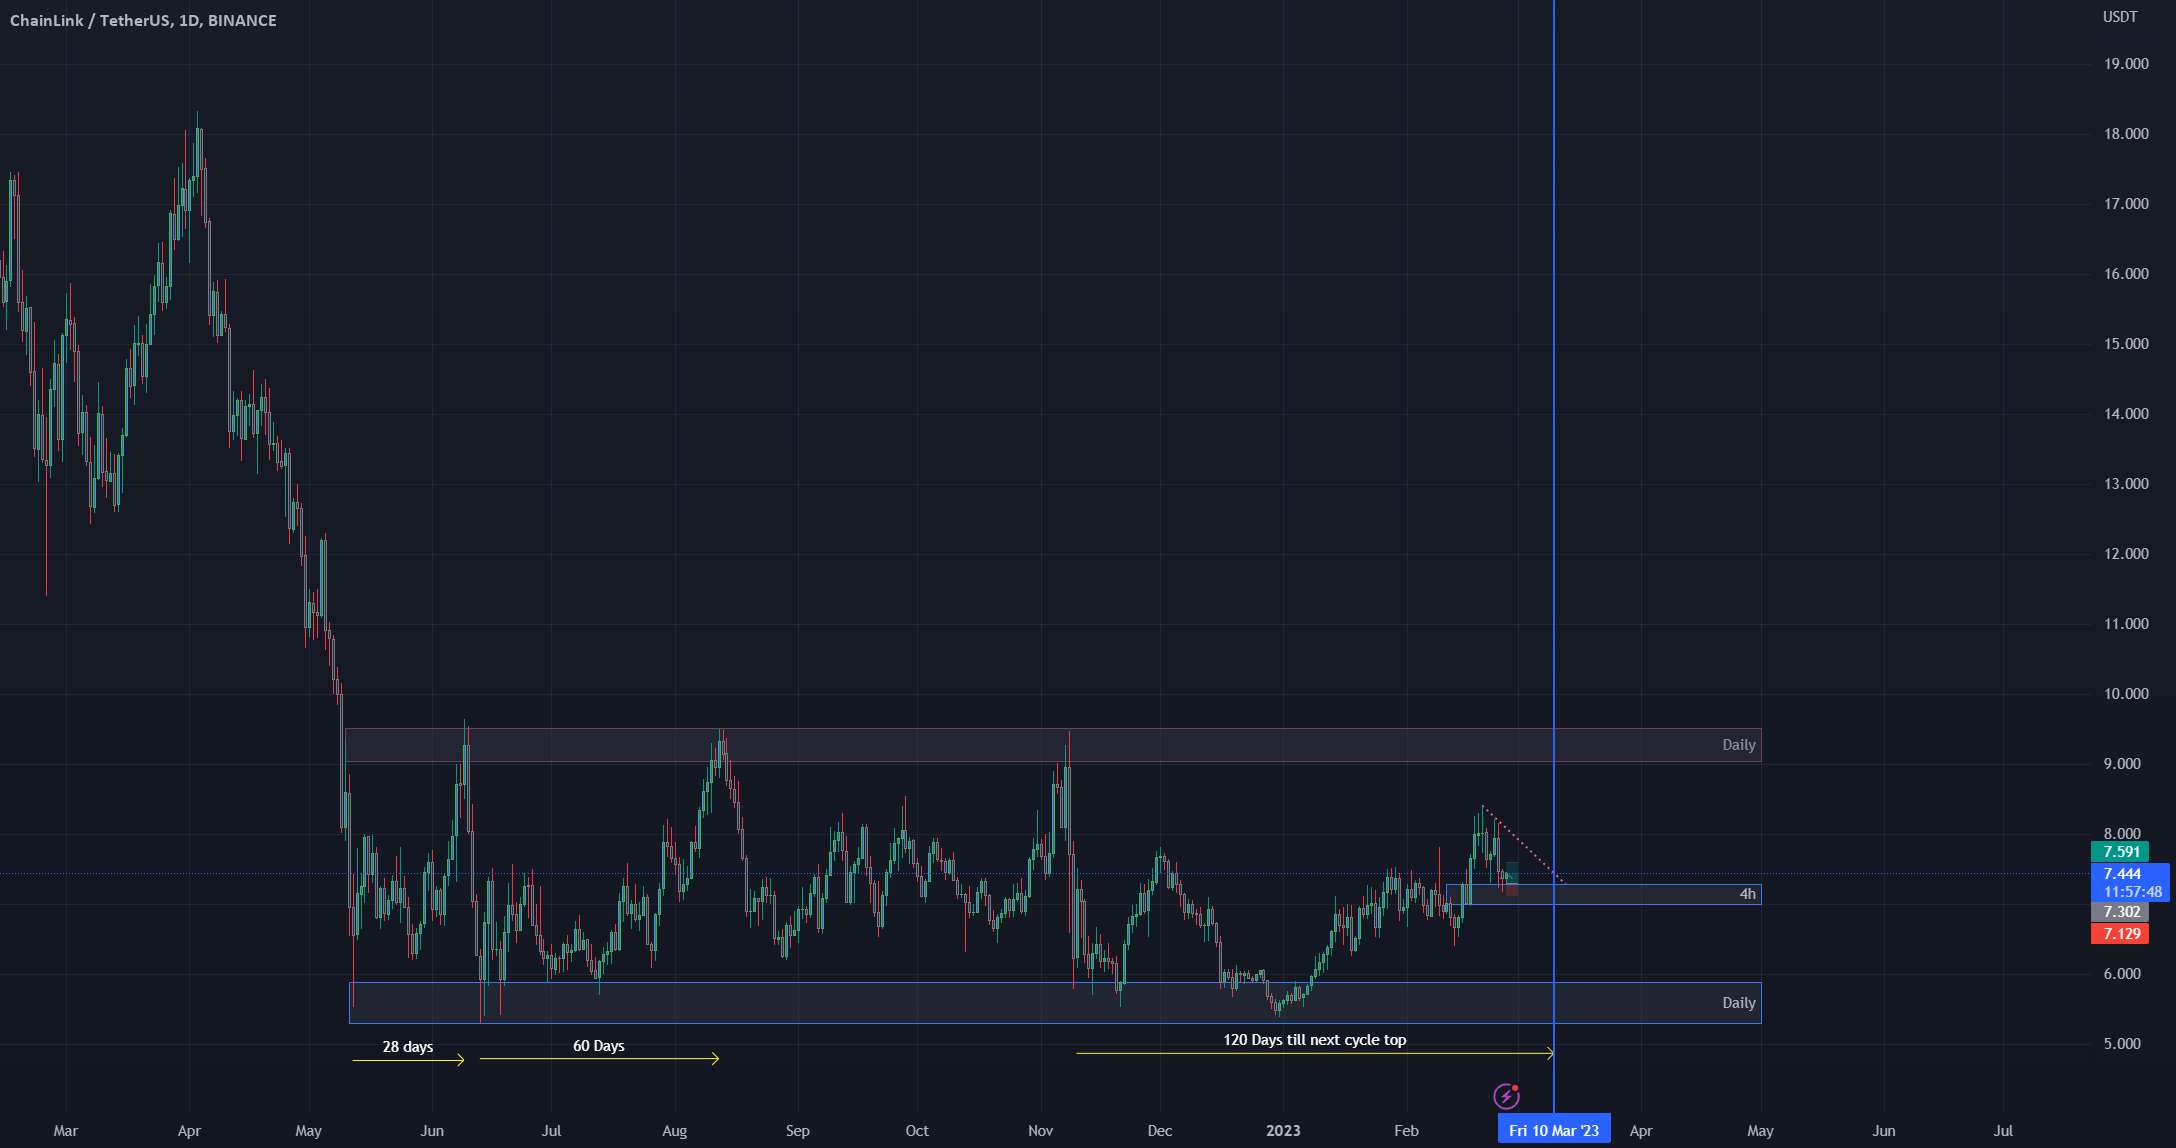Click the Nov time axis label

point(1040,1130)
